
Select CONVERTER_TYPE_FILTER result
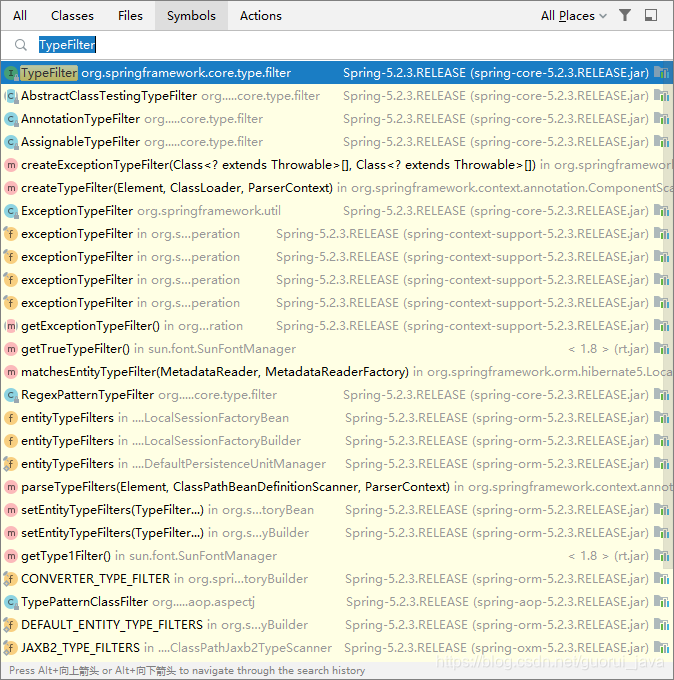(x=337, y=579)
